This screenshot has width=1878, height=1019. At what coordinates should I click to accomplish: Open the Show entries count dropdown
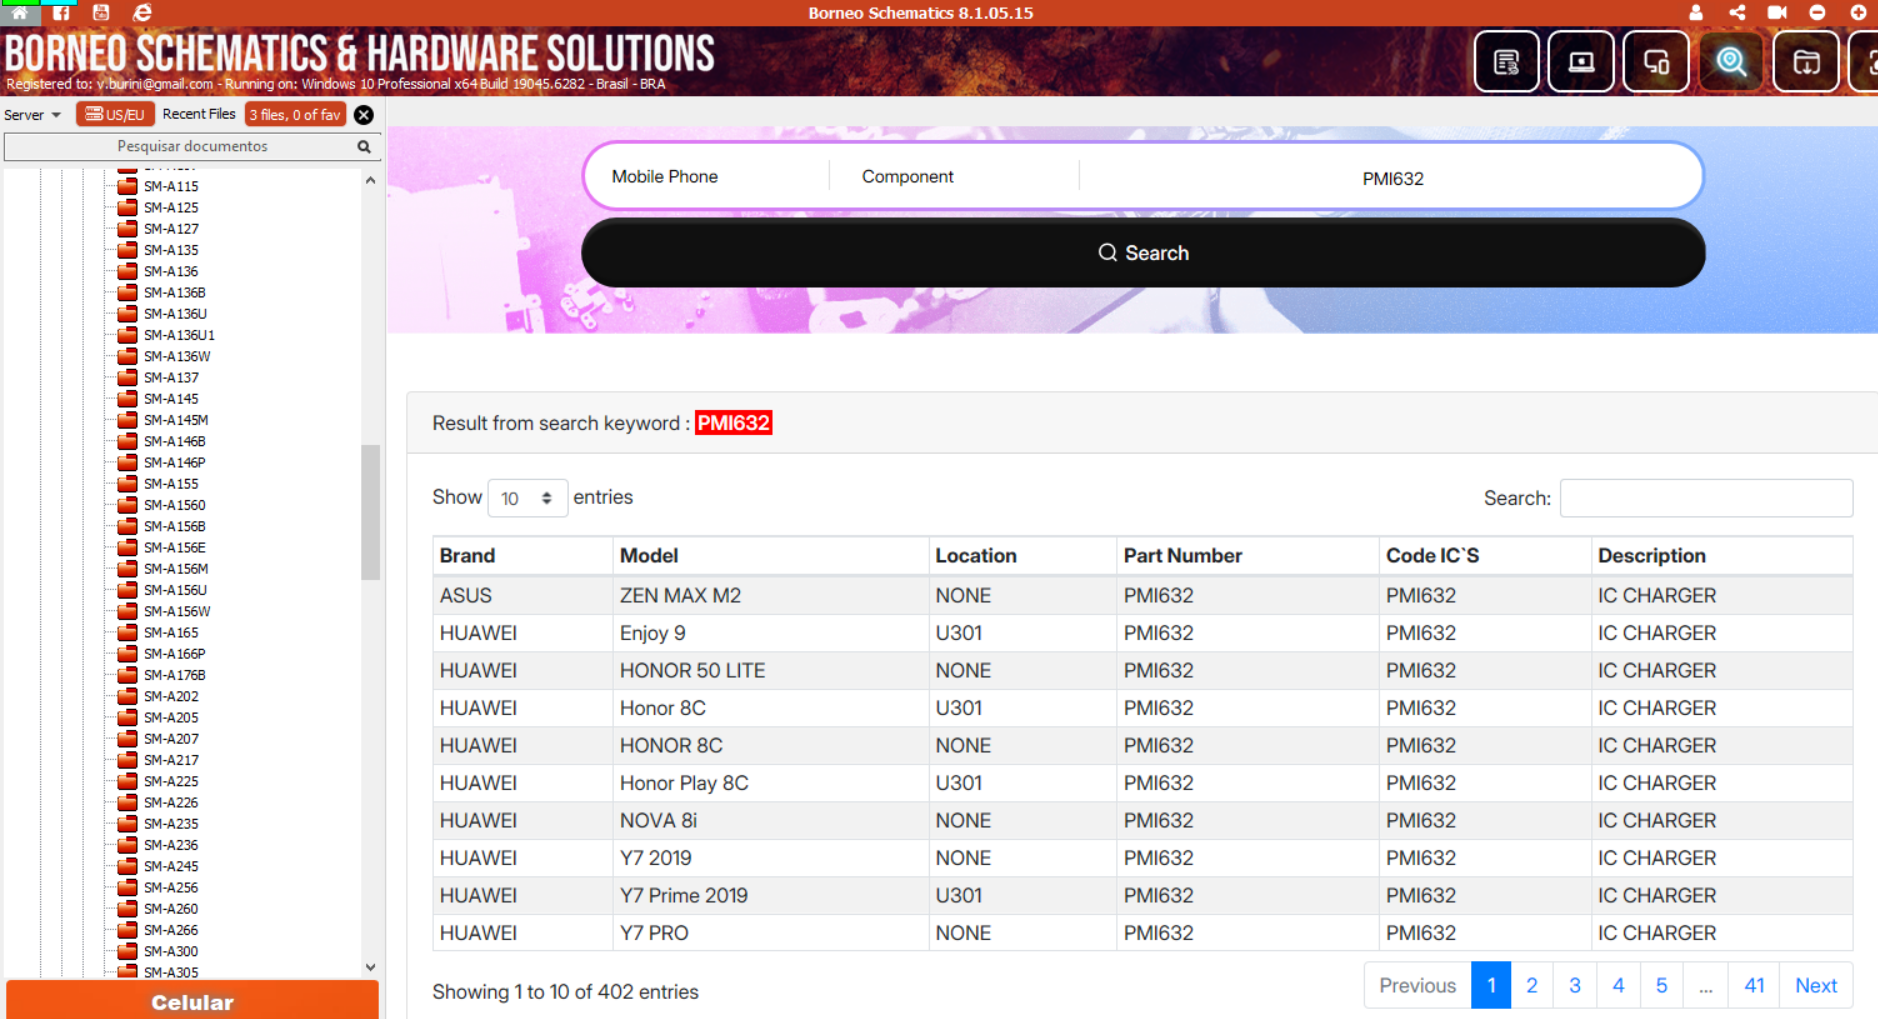(527, 498)
